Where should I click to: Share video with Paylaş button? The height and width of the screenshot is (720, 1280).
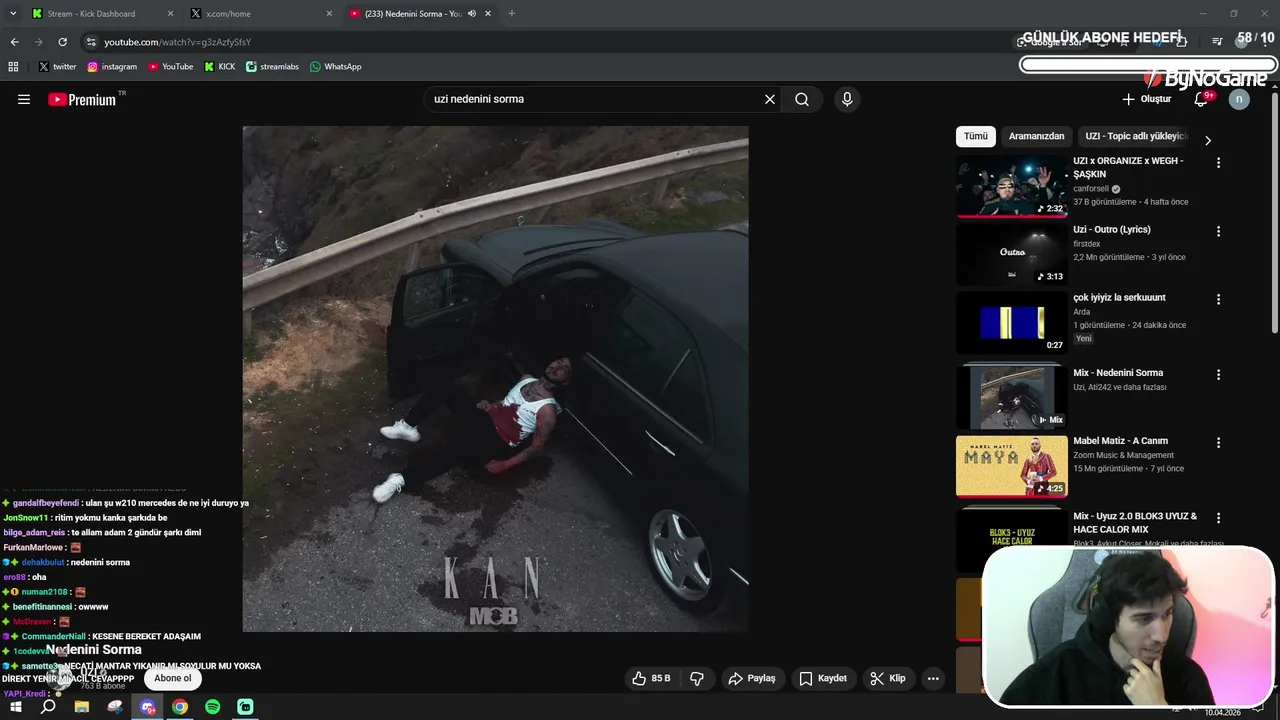point(752,678)
